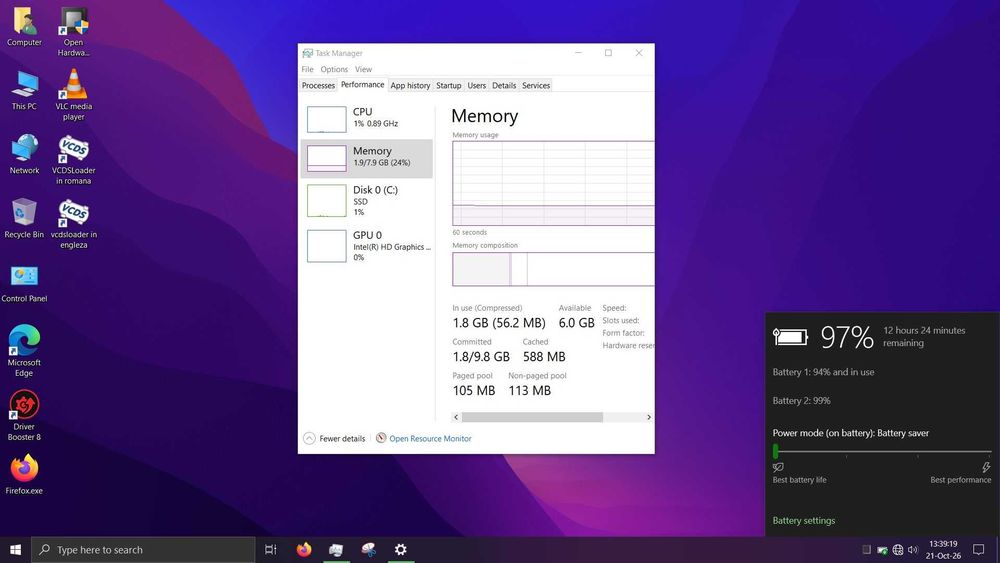Open the Network desktop icon
This screenshot has height=563, width=1000.
tap(24, 154)
